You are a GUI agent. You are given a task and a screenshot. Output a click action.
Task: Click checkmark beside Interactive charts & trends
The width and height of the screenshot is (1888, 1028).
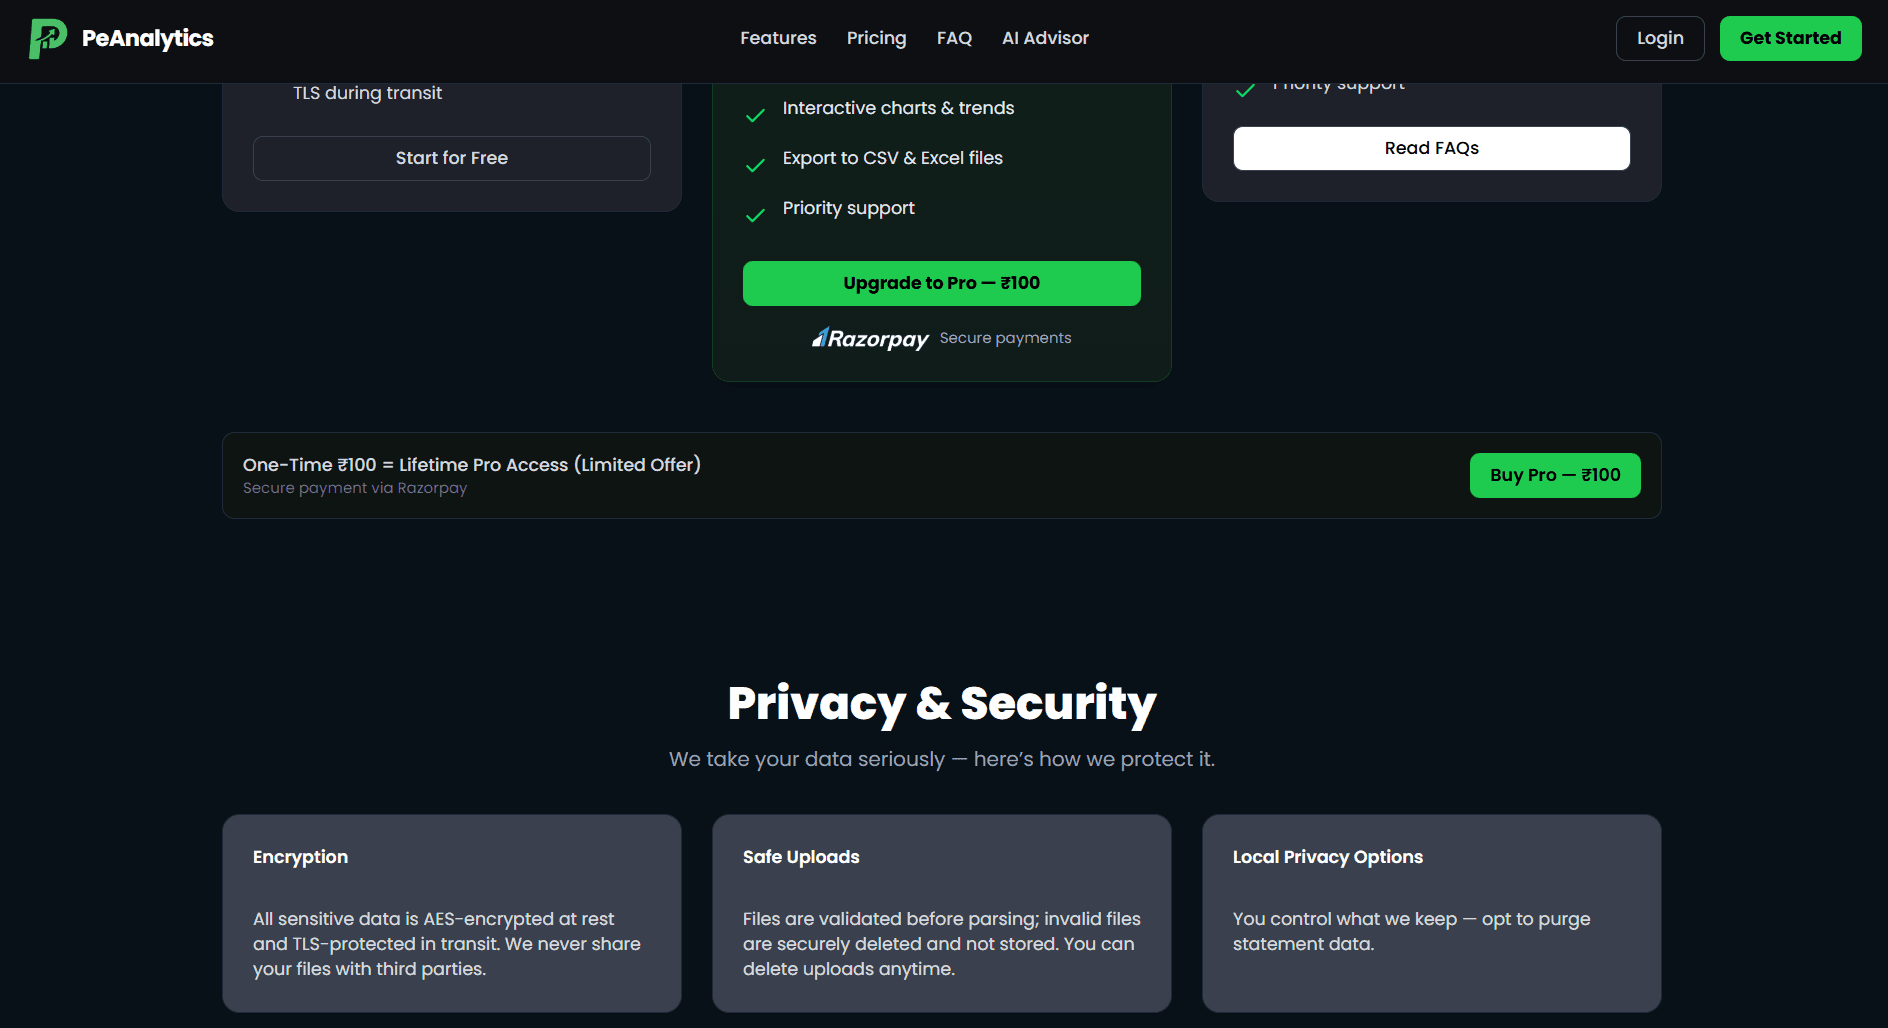tap(756, 115)
